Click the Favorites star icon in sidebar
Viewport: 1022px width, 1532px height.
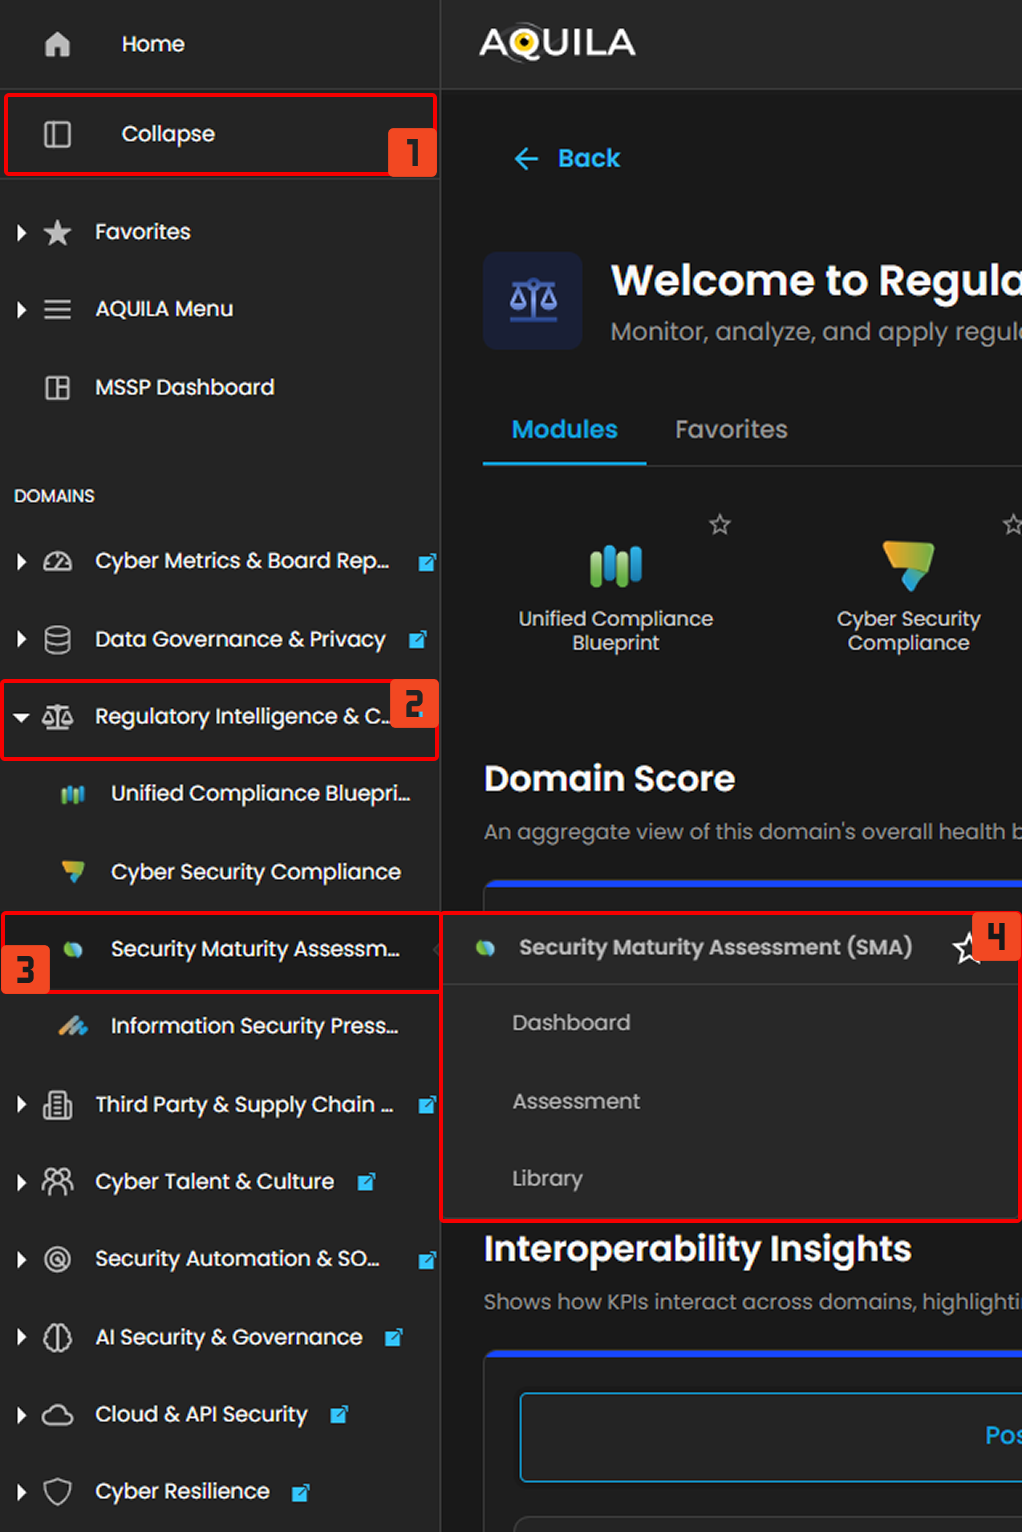[58, 232]
